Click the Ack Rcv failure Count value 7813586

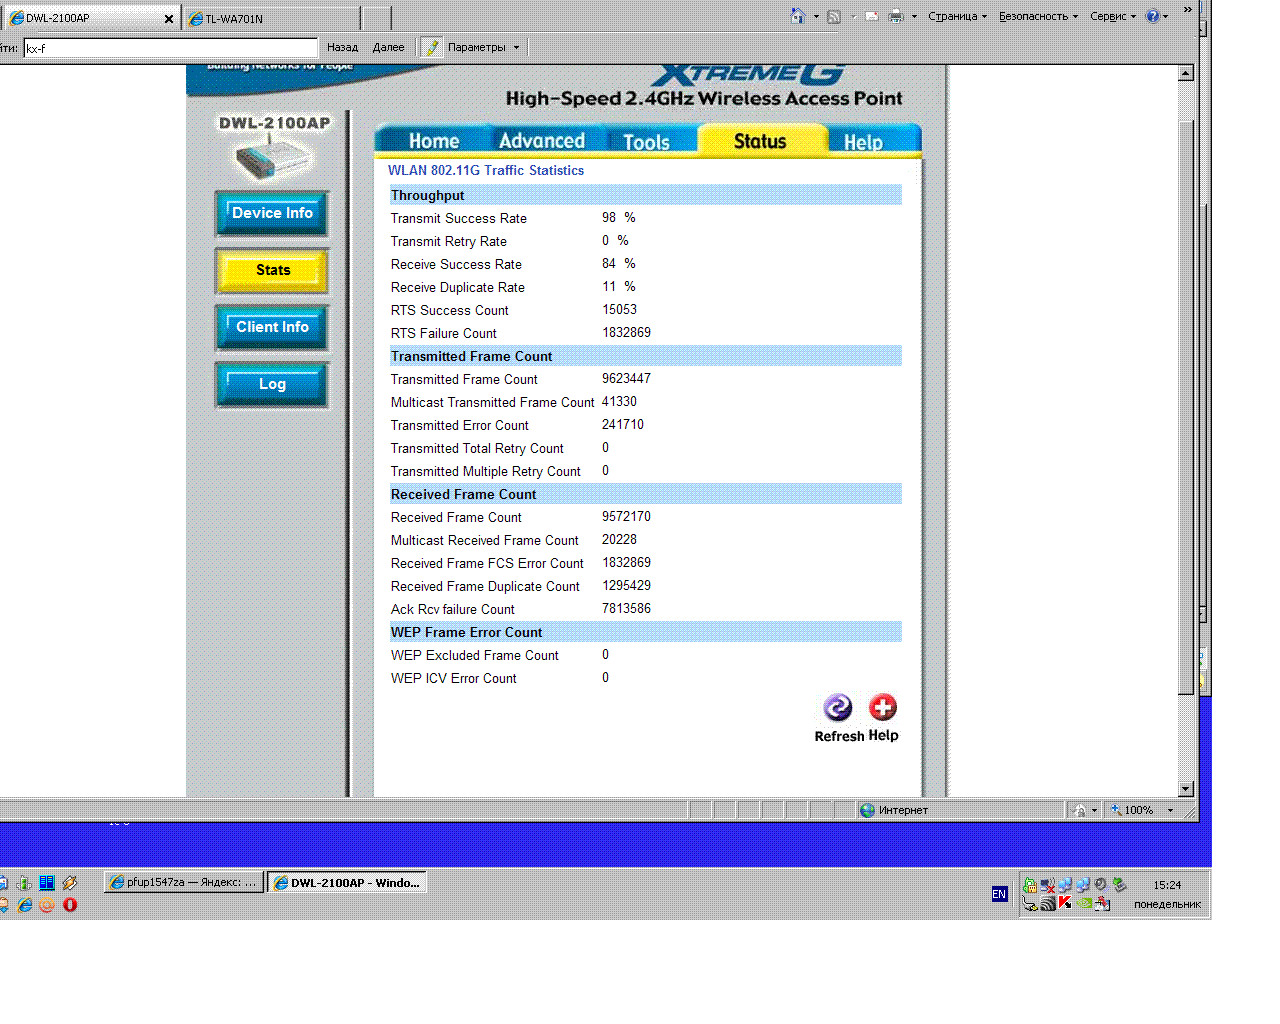click(626, 609)
